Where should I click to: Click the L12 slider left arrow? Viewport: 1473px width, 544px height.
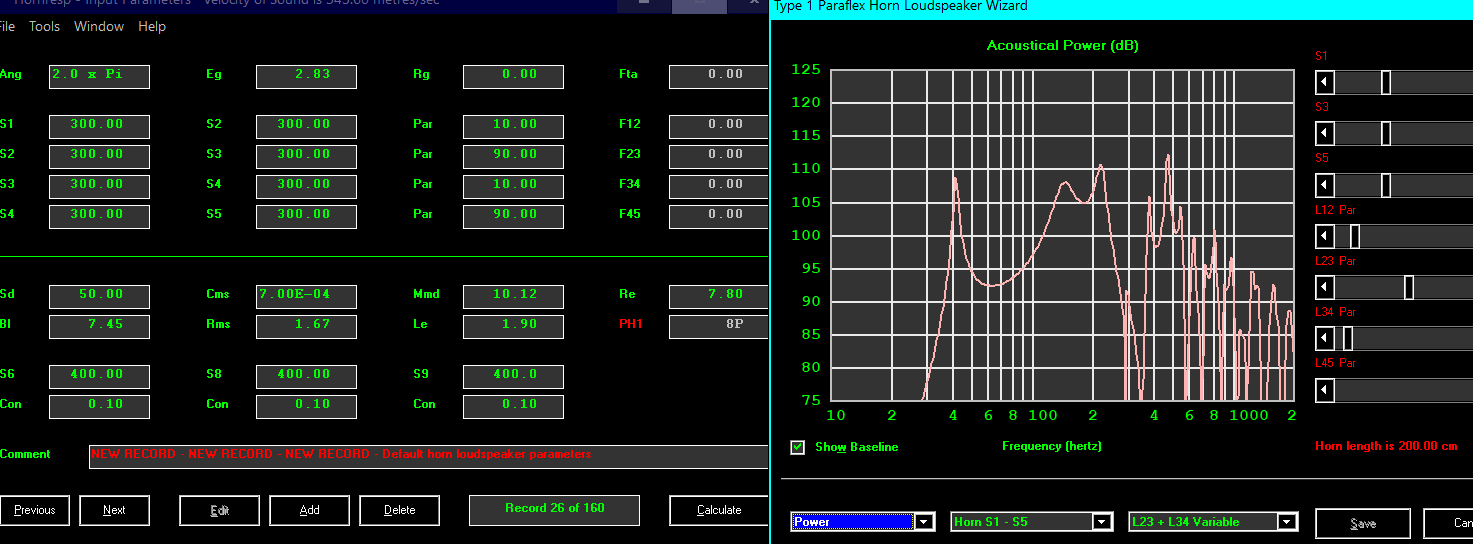coord(1325,236)
